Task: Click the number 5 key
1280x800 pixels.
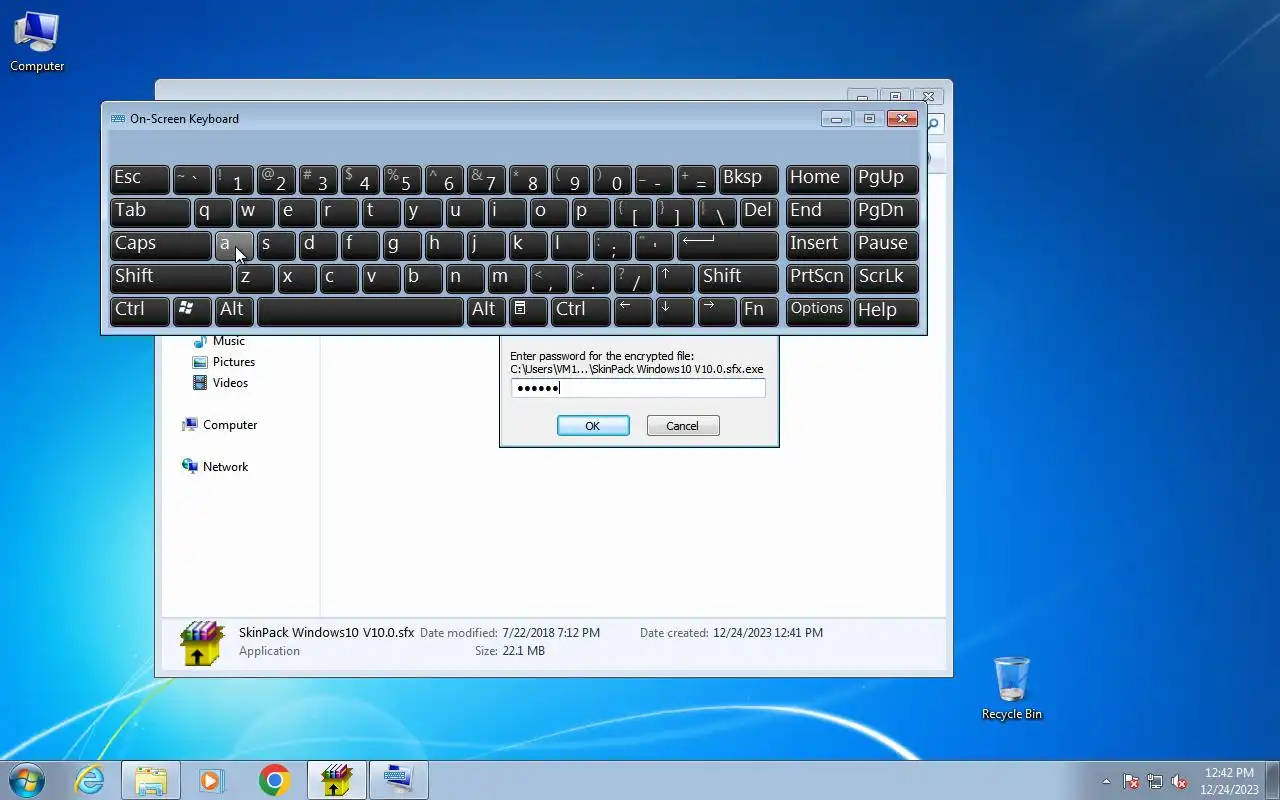Action: (x=402, y=179)
